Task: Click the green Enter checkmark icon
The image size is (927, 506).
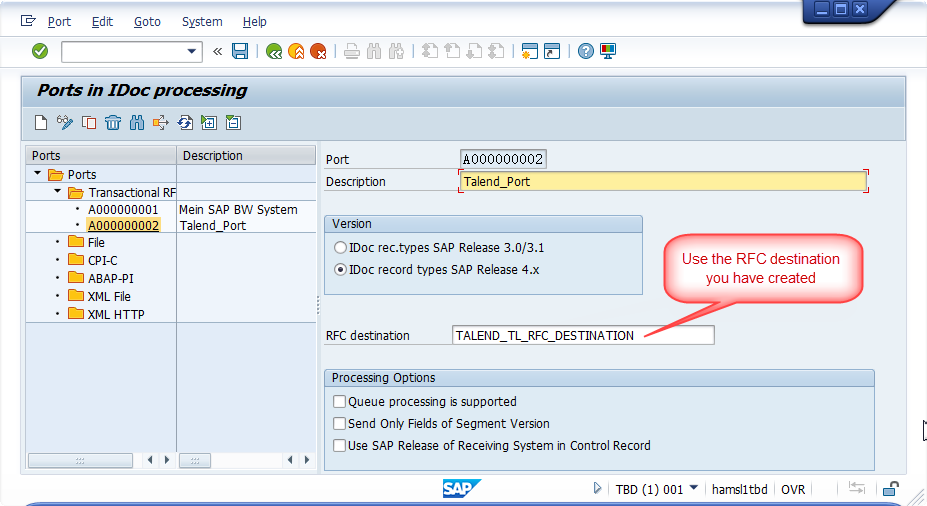Action: tap(40, 51)
